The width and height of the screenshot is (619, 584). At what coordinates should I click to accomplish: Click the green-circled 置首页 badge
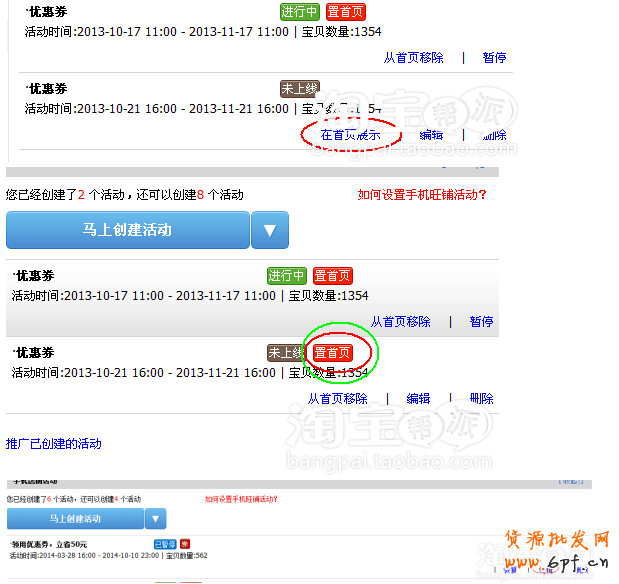[x=332, y=353]
